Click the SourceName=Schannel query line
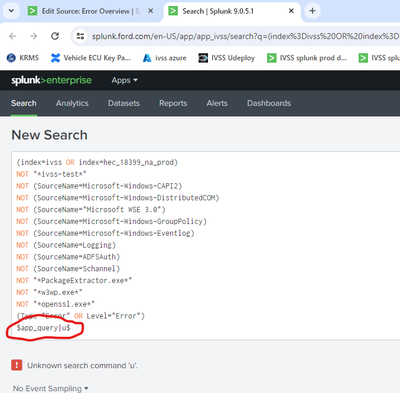400x393 pixels. click(68, 269)
